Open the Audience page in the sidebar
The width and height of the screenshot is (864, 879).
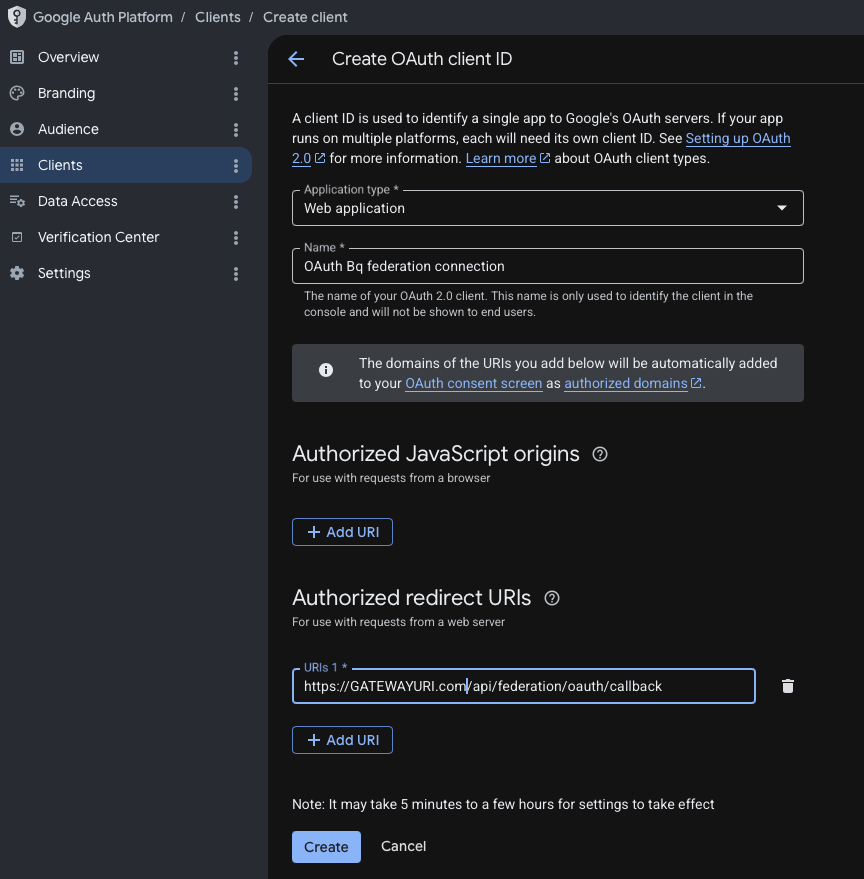tap(68, 129)
